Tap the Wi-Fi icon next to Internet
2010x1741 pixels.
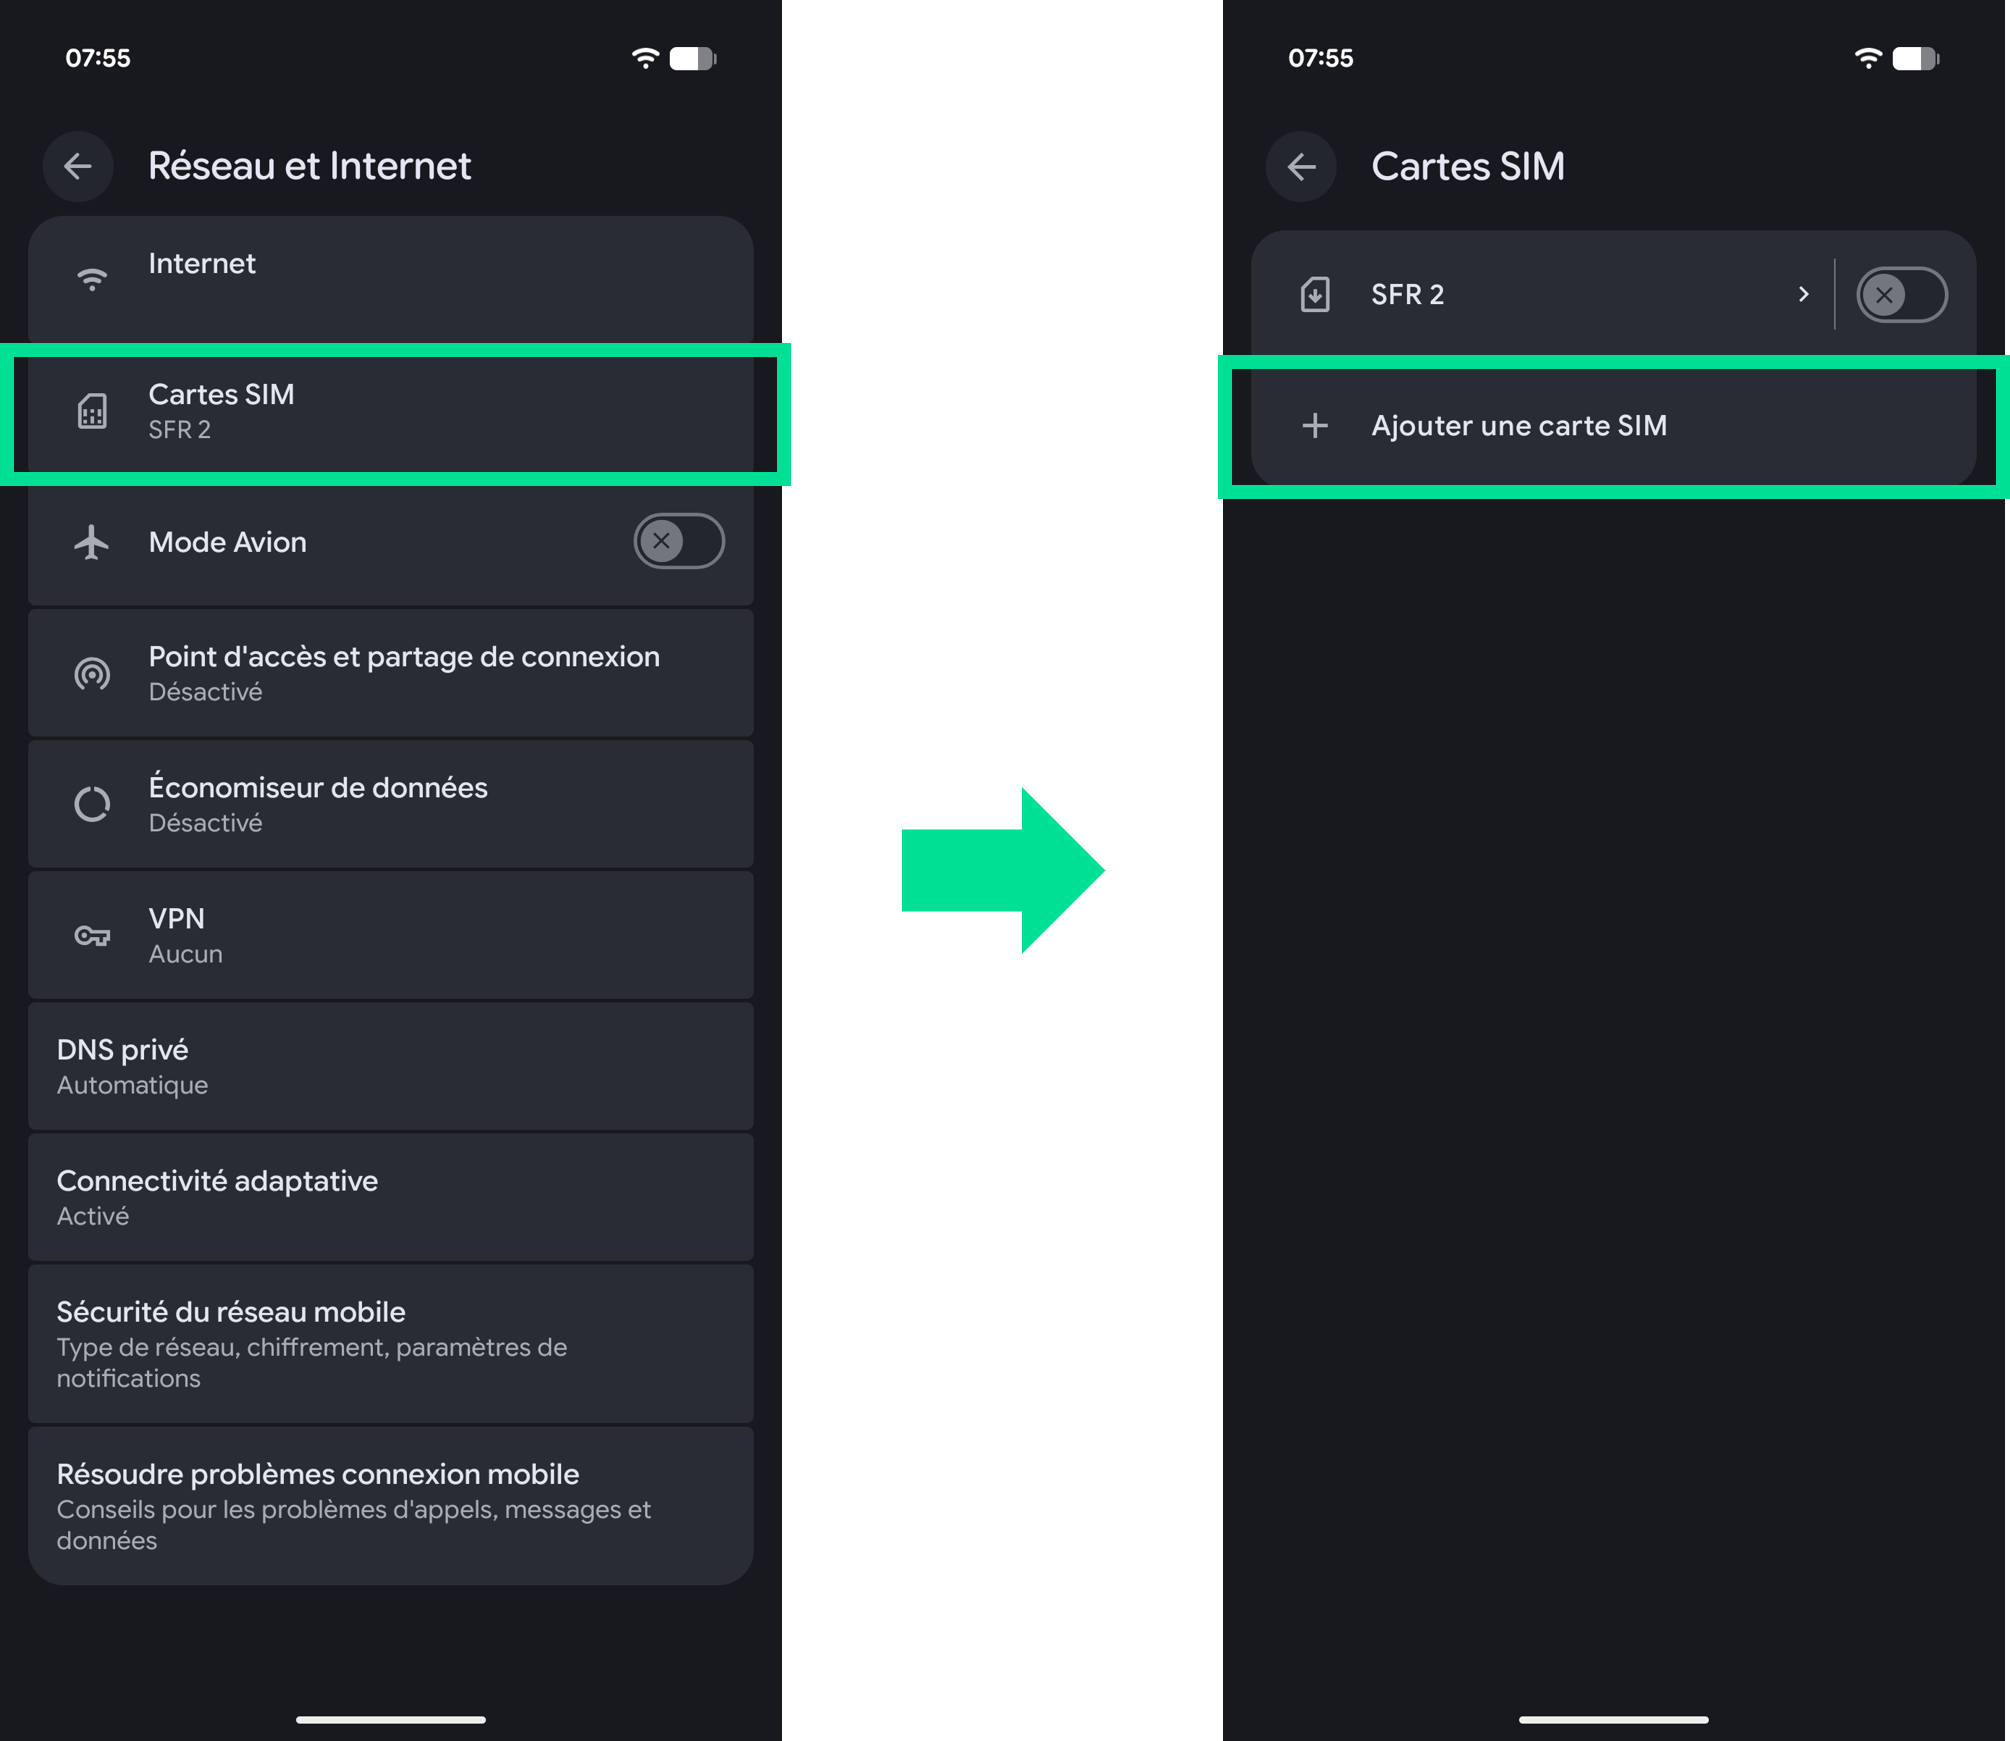click(92, 279)
